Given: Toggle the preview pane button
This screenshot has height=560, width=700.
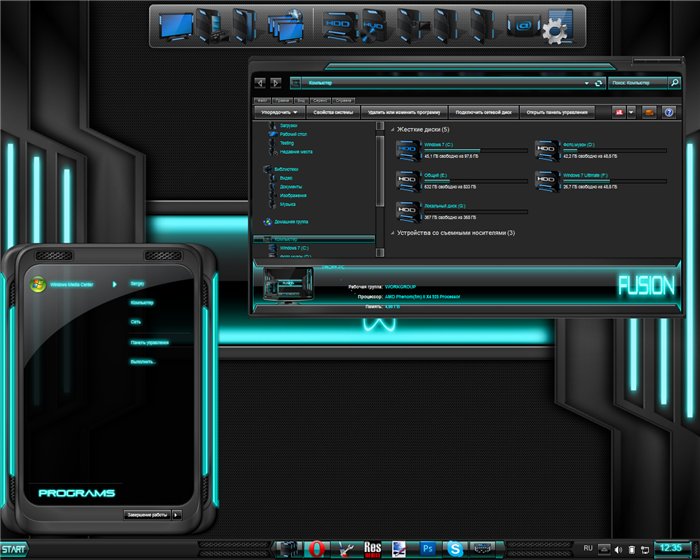Looking at the screenshot, I should [x=648, y=112].
